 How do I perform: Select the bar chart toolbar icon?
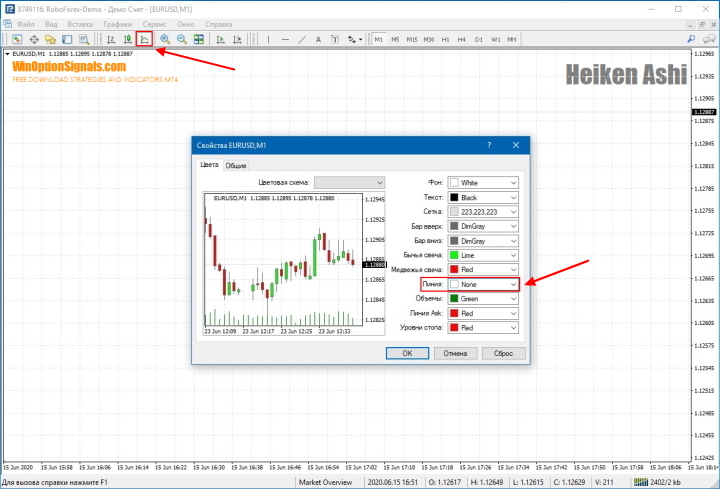pyautogui.click(x=111, y=39)
